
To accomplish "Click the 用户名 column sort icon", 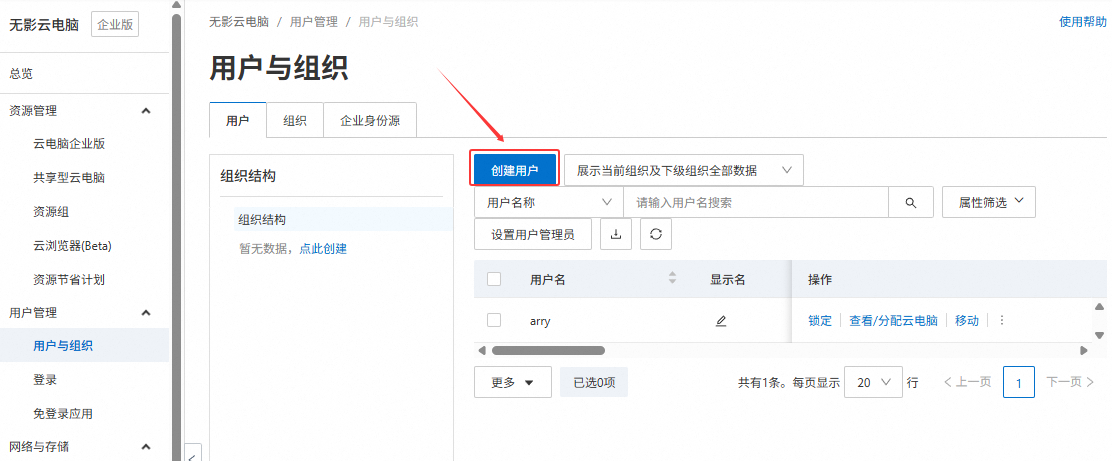I will coord(672,278).
